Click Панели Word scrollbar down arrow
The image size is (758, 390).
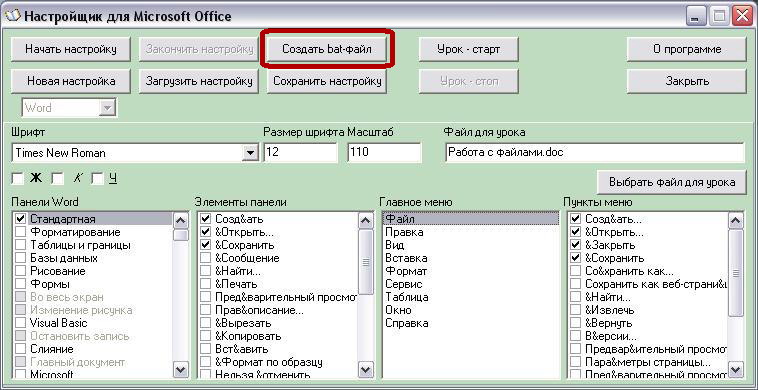pos(181,370)
